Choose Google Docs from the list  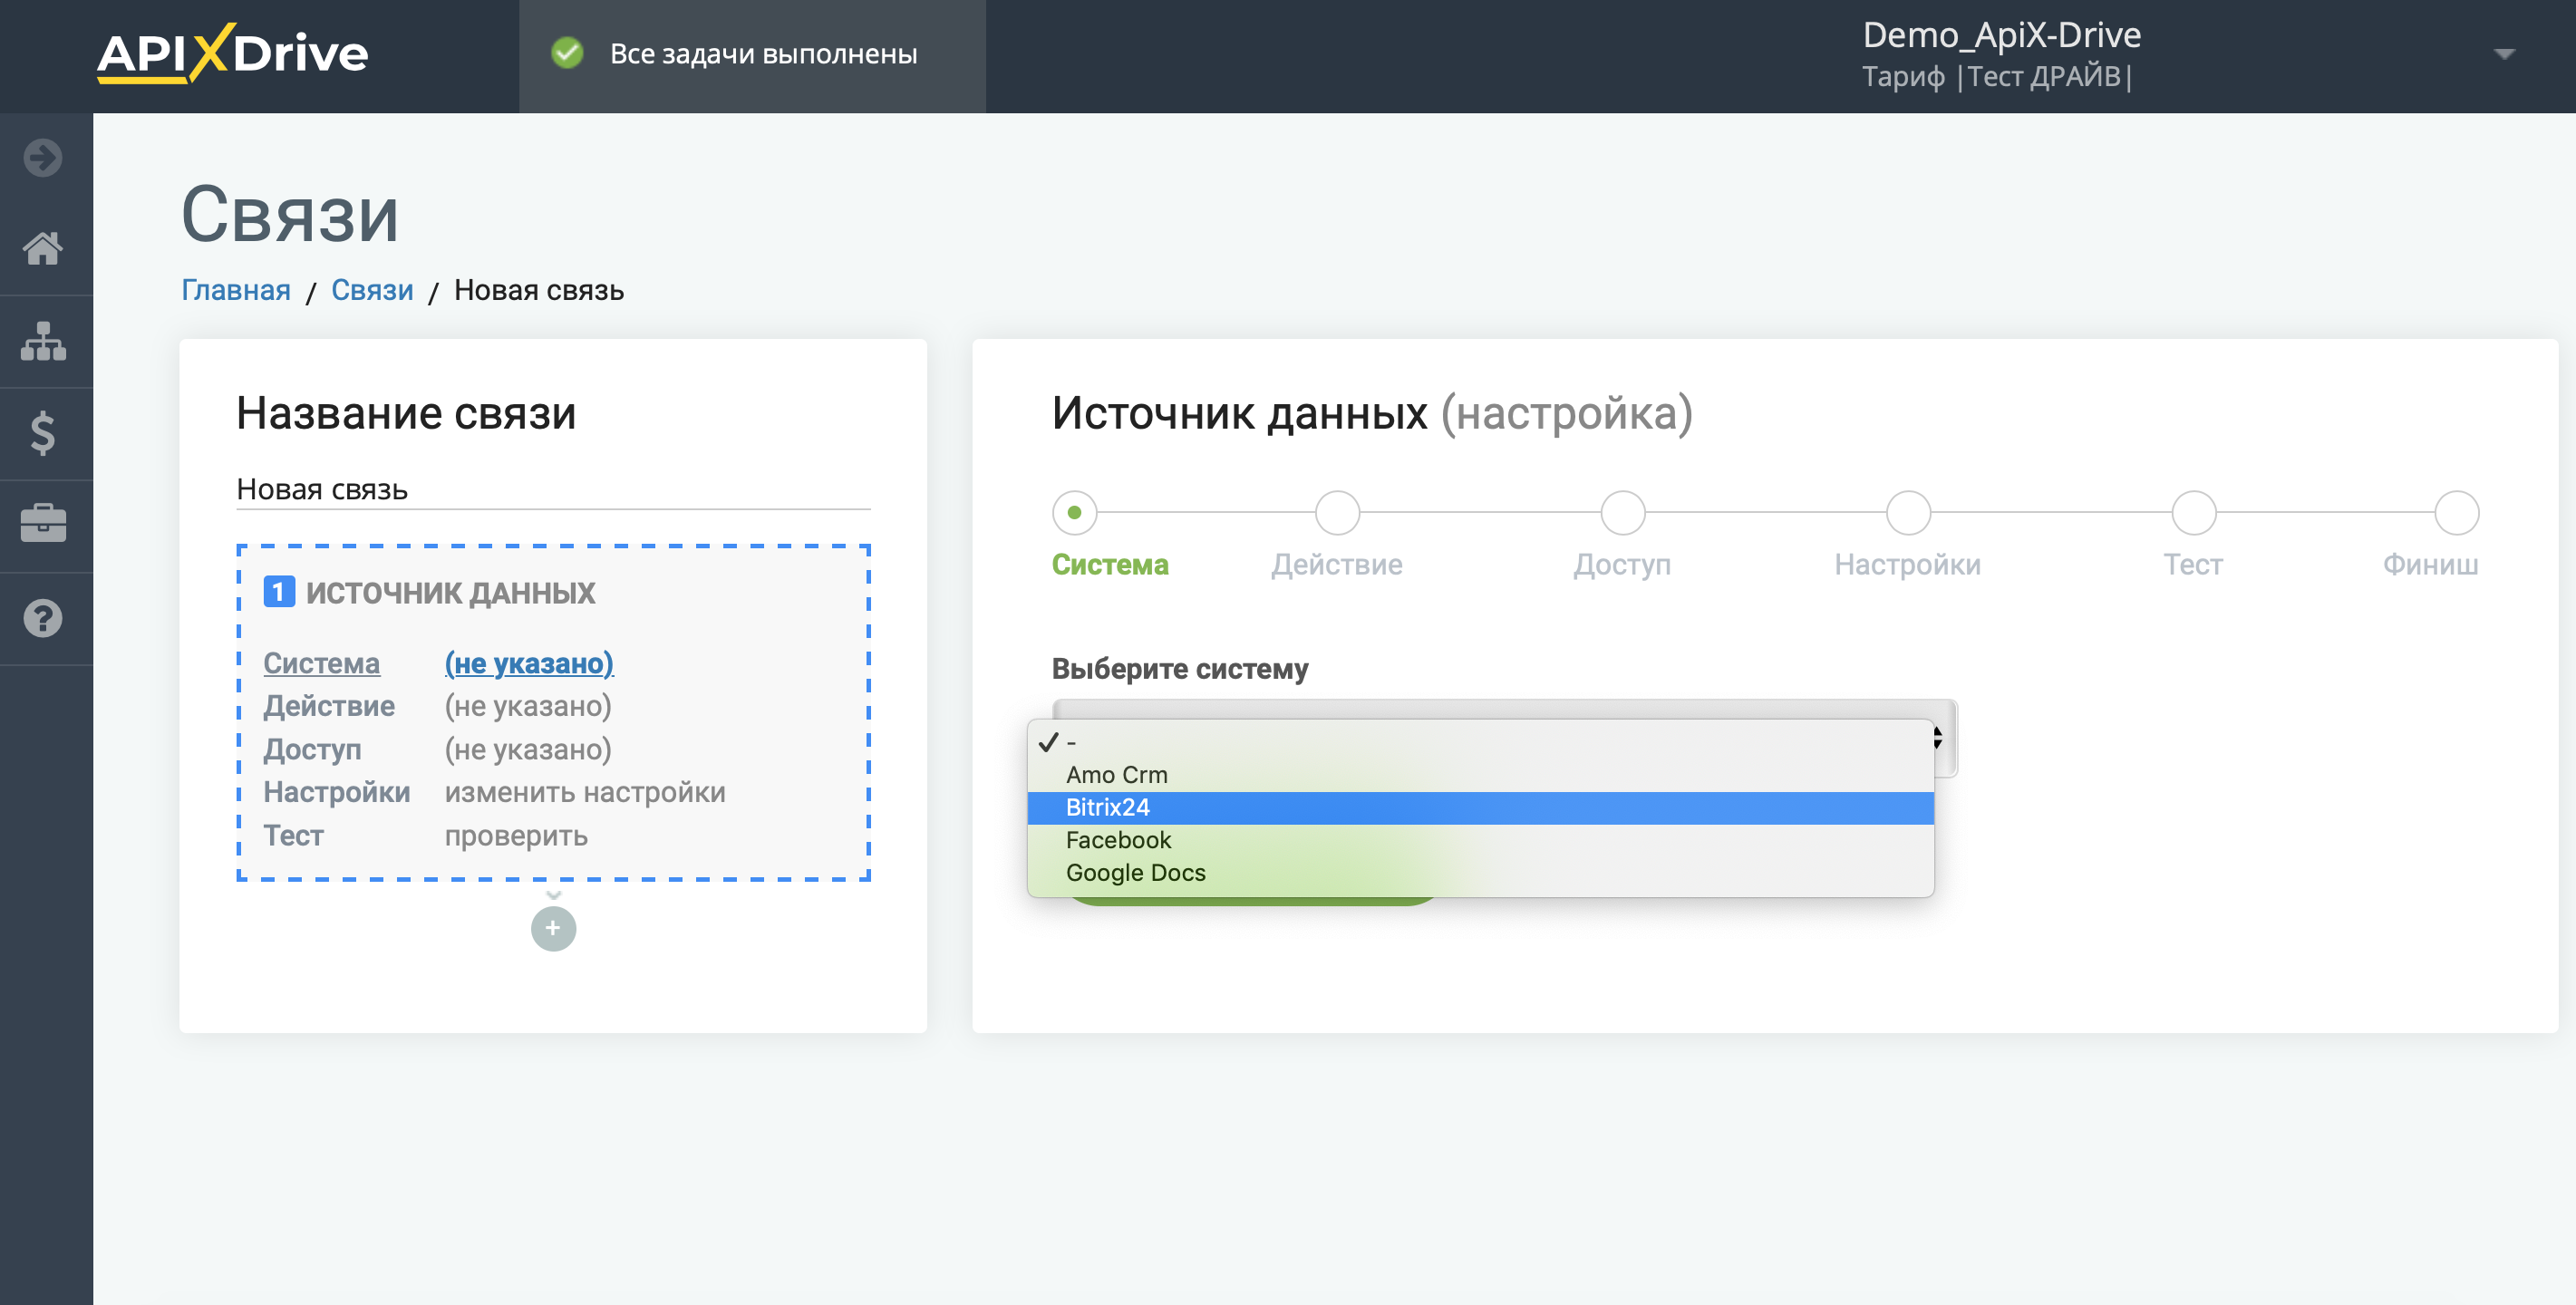pos(1480,873)
